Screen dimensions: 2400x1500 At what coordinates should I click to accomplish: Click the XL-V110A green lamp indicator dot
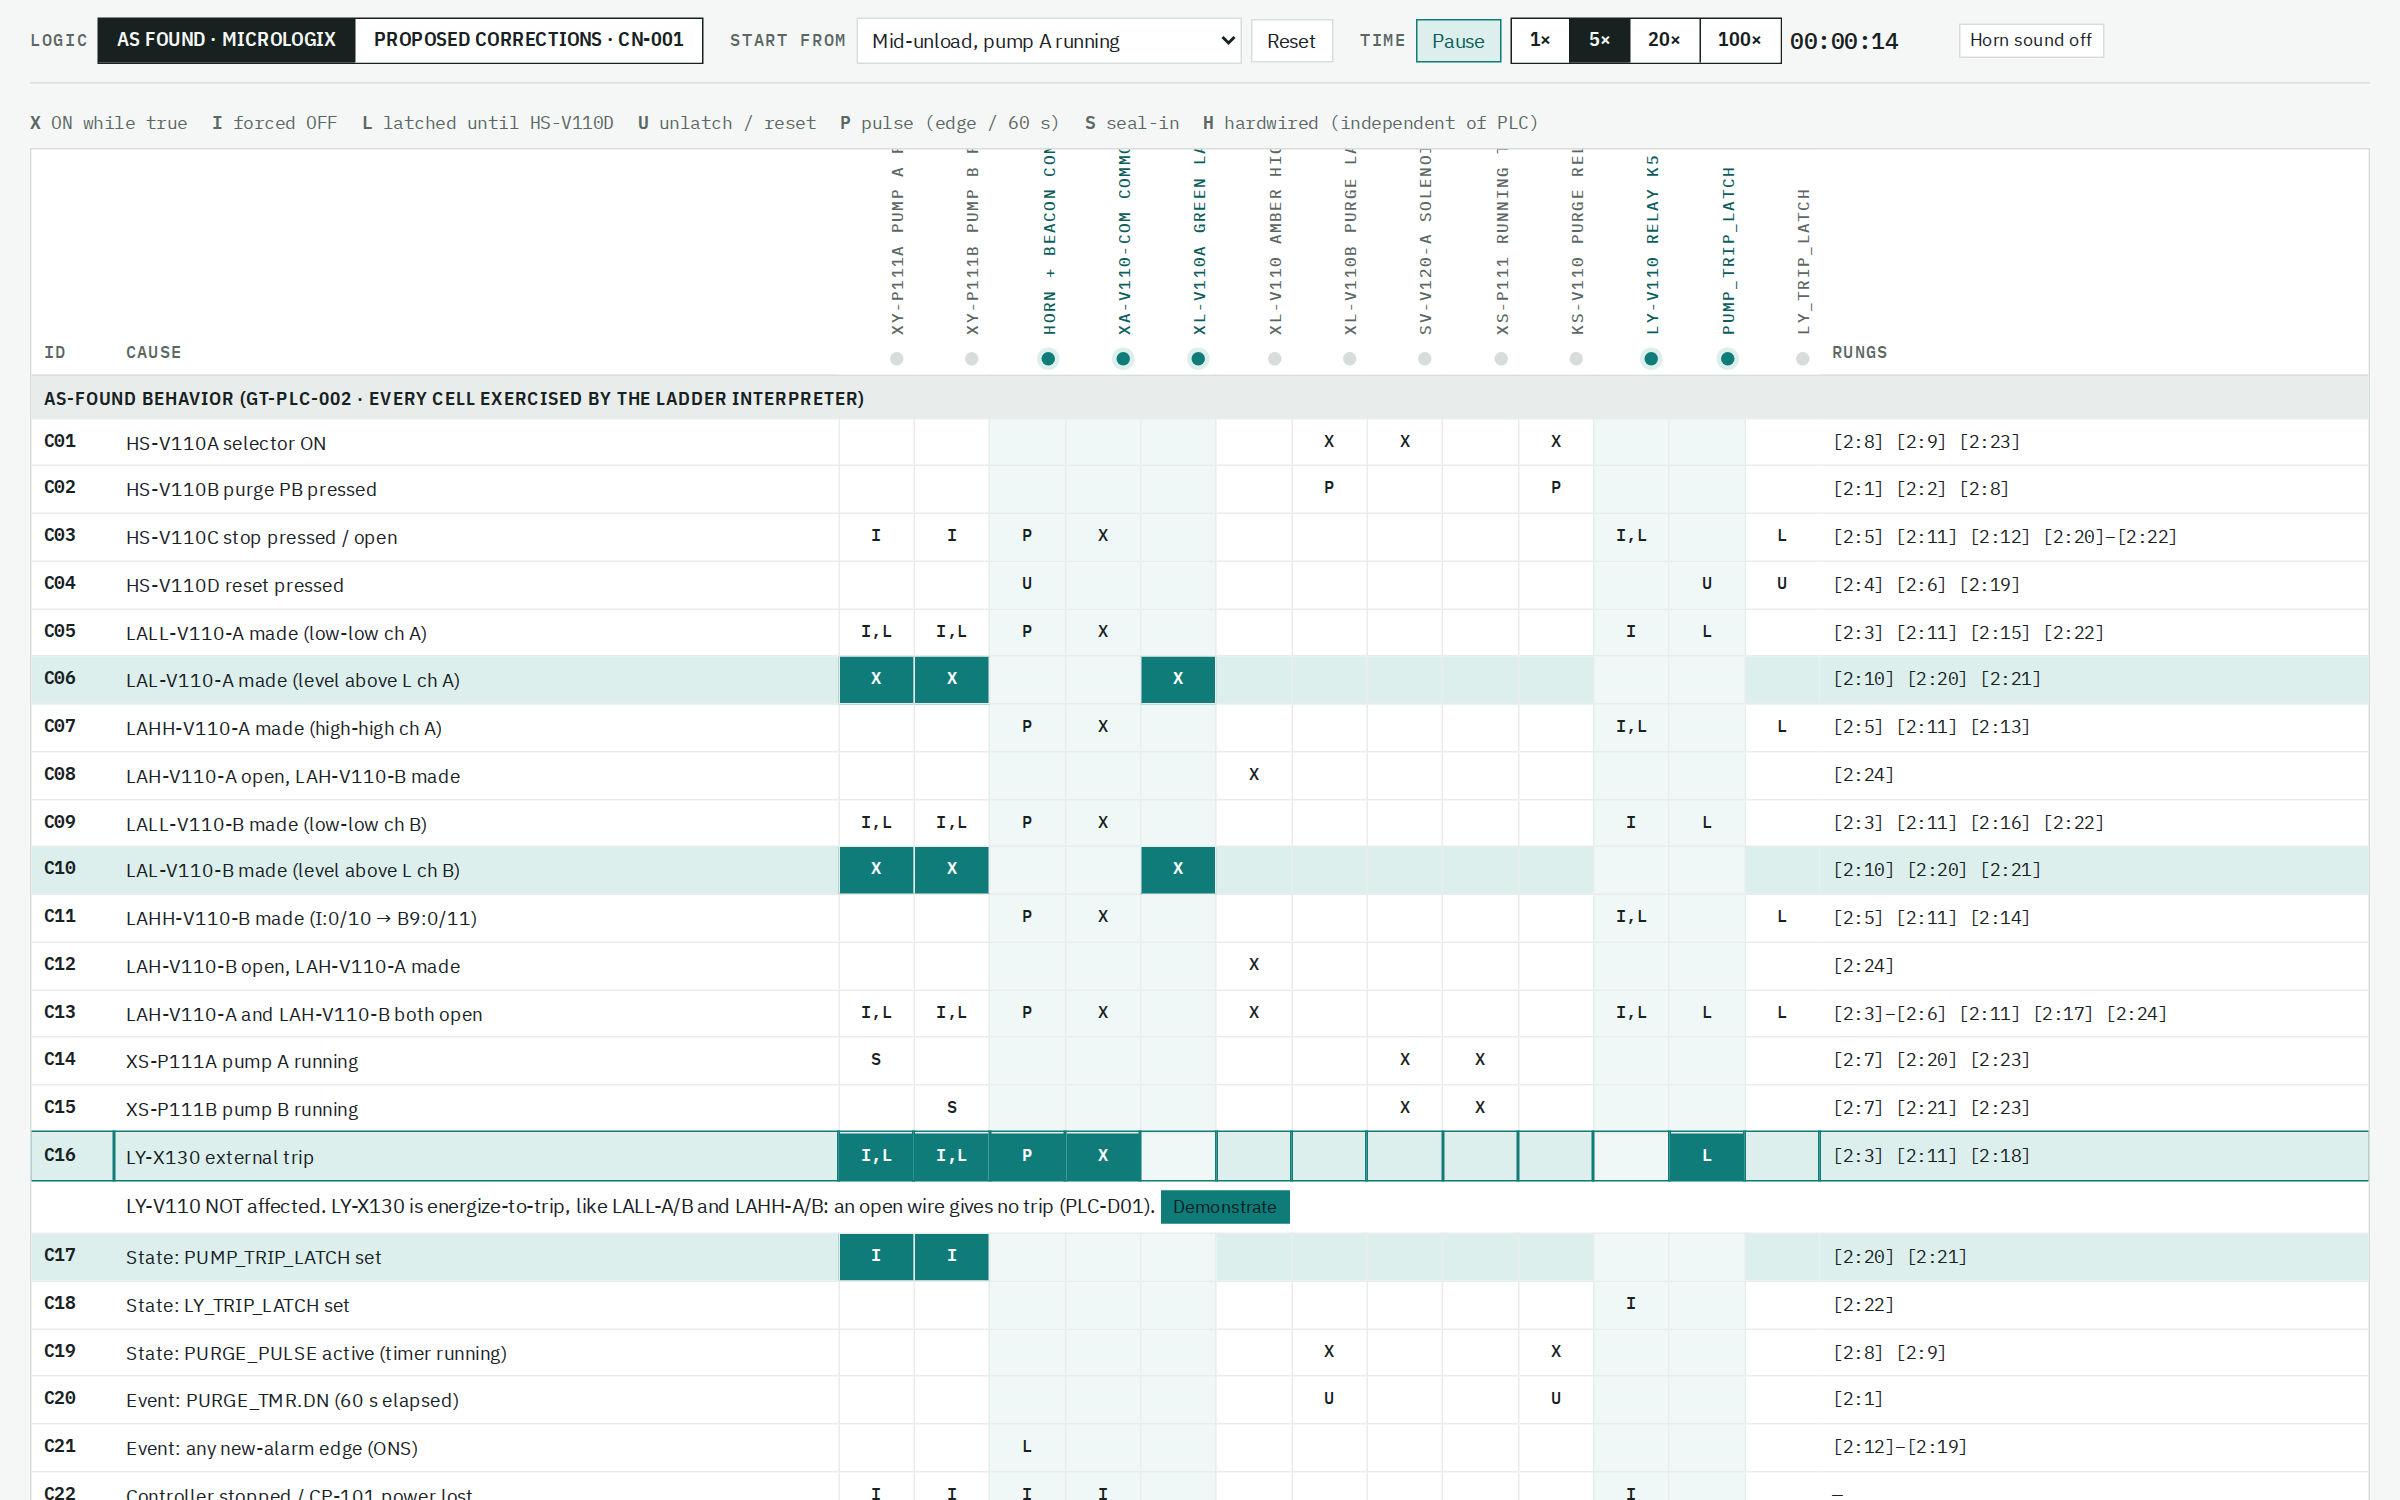pyautogui.click(x=1198, y=359)
